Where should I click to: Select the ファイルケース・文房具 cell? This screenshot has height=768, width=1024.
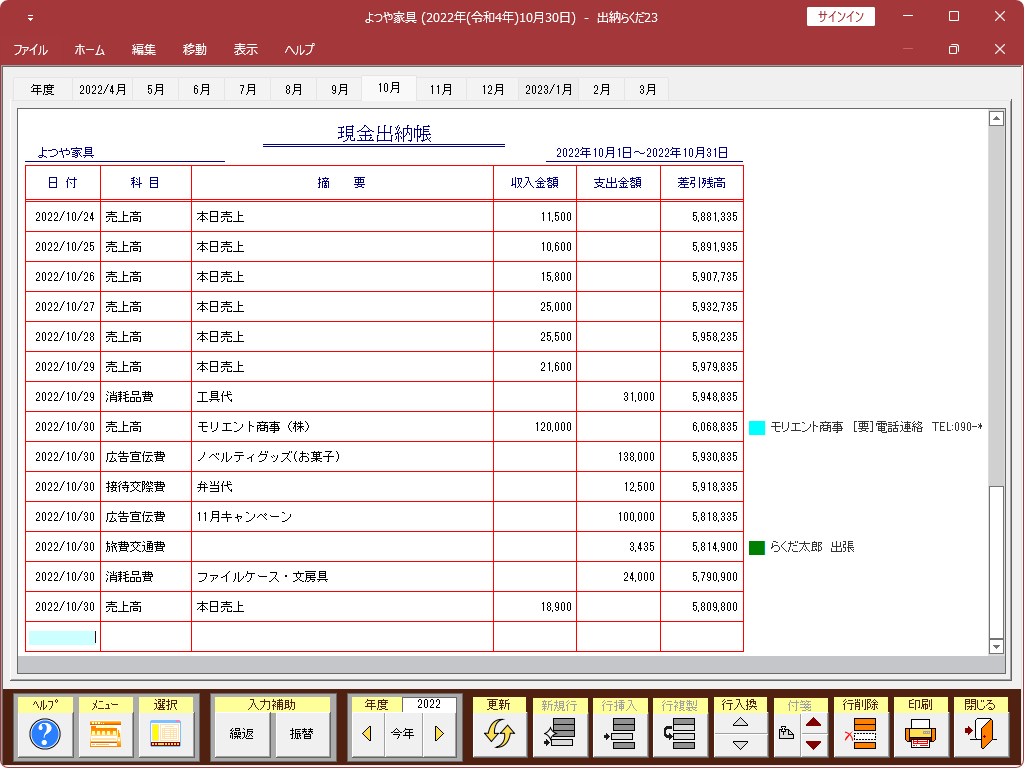click(342, 577)
